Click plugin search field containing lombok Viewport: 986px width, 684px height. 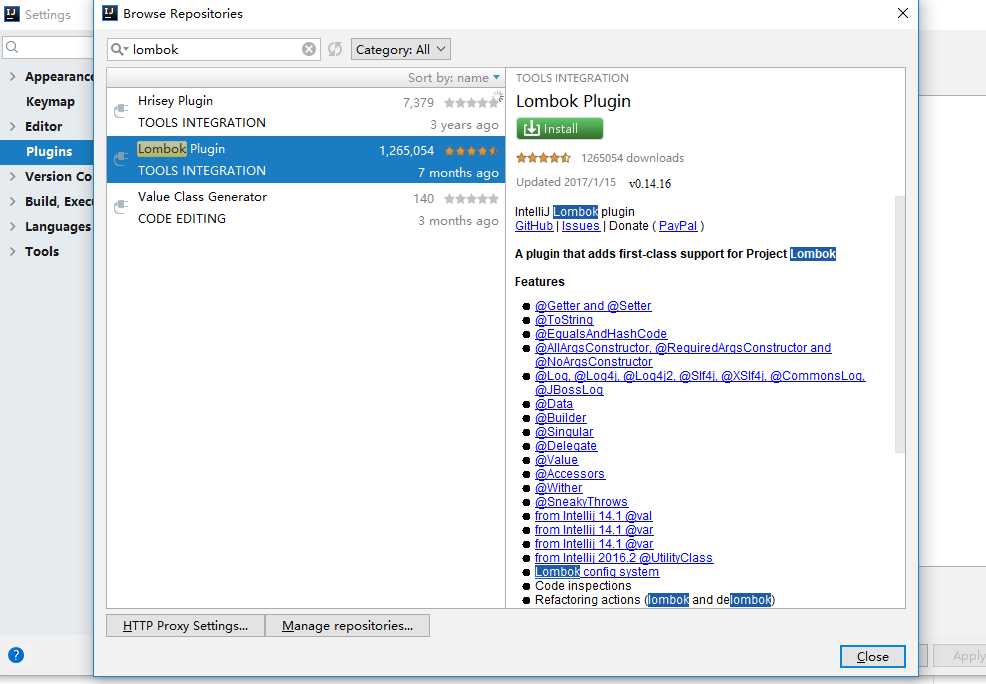(214, 49)
